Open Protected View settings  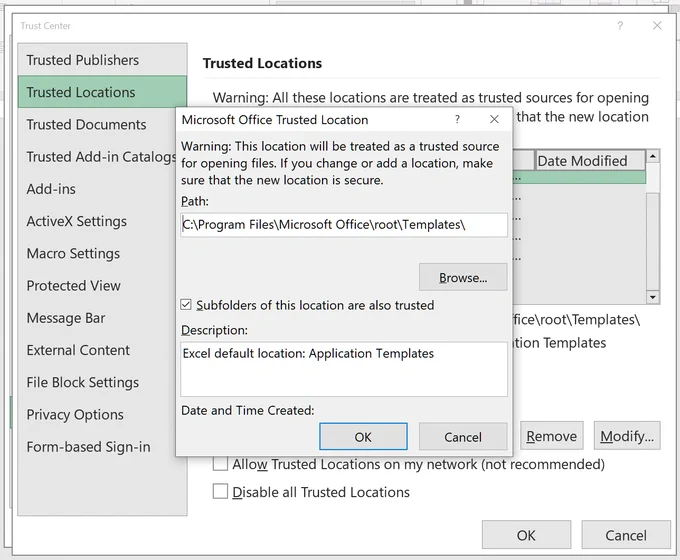[x=97, y=285]
